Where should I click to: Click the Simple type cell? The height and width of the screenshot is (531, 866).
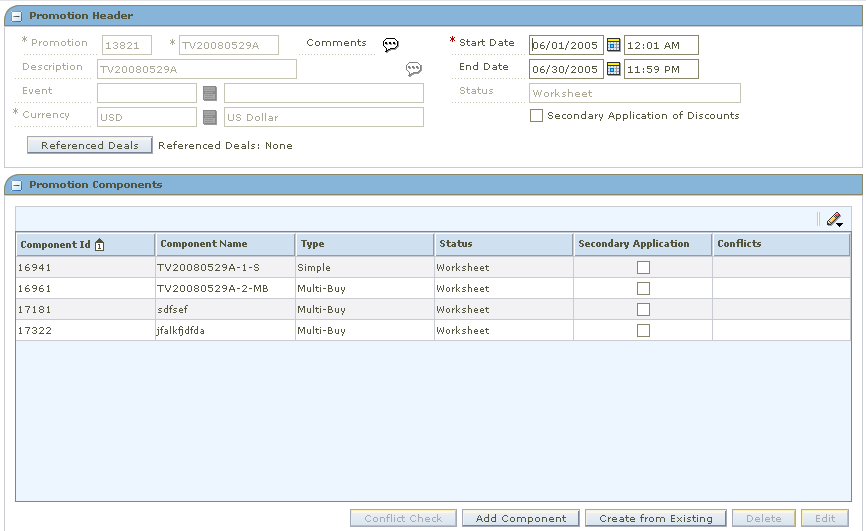click(365, 267)
